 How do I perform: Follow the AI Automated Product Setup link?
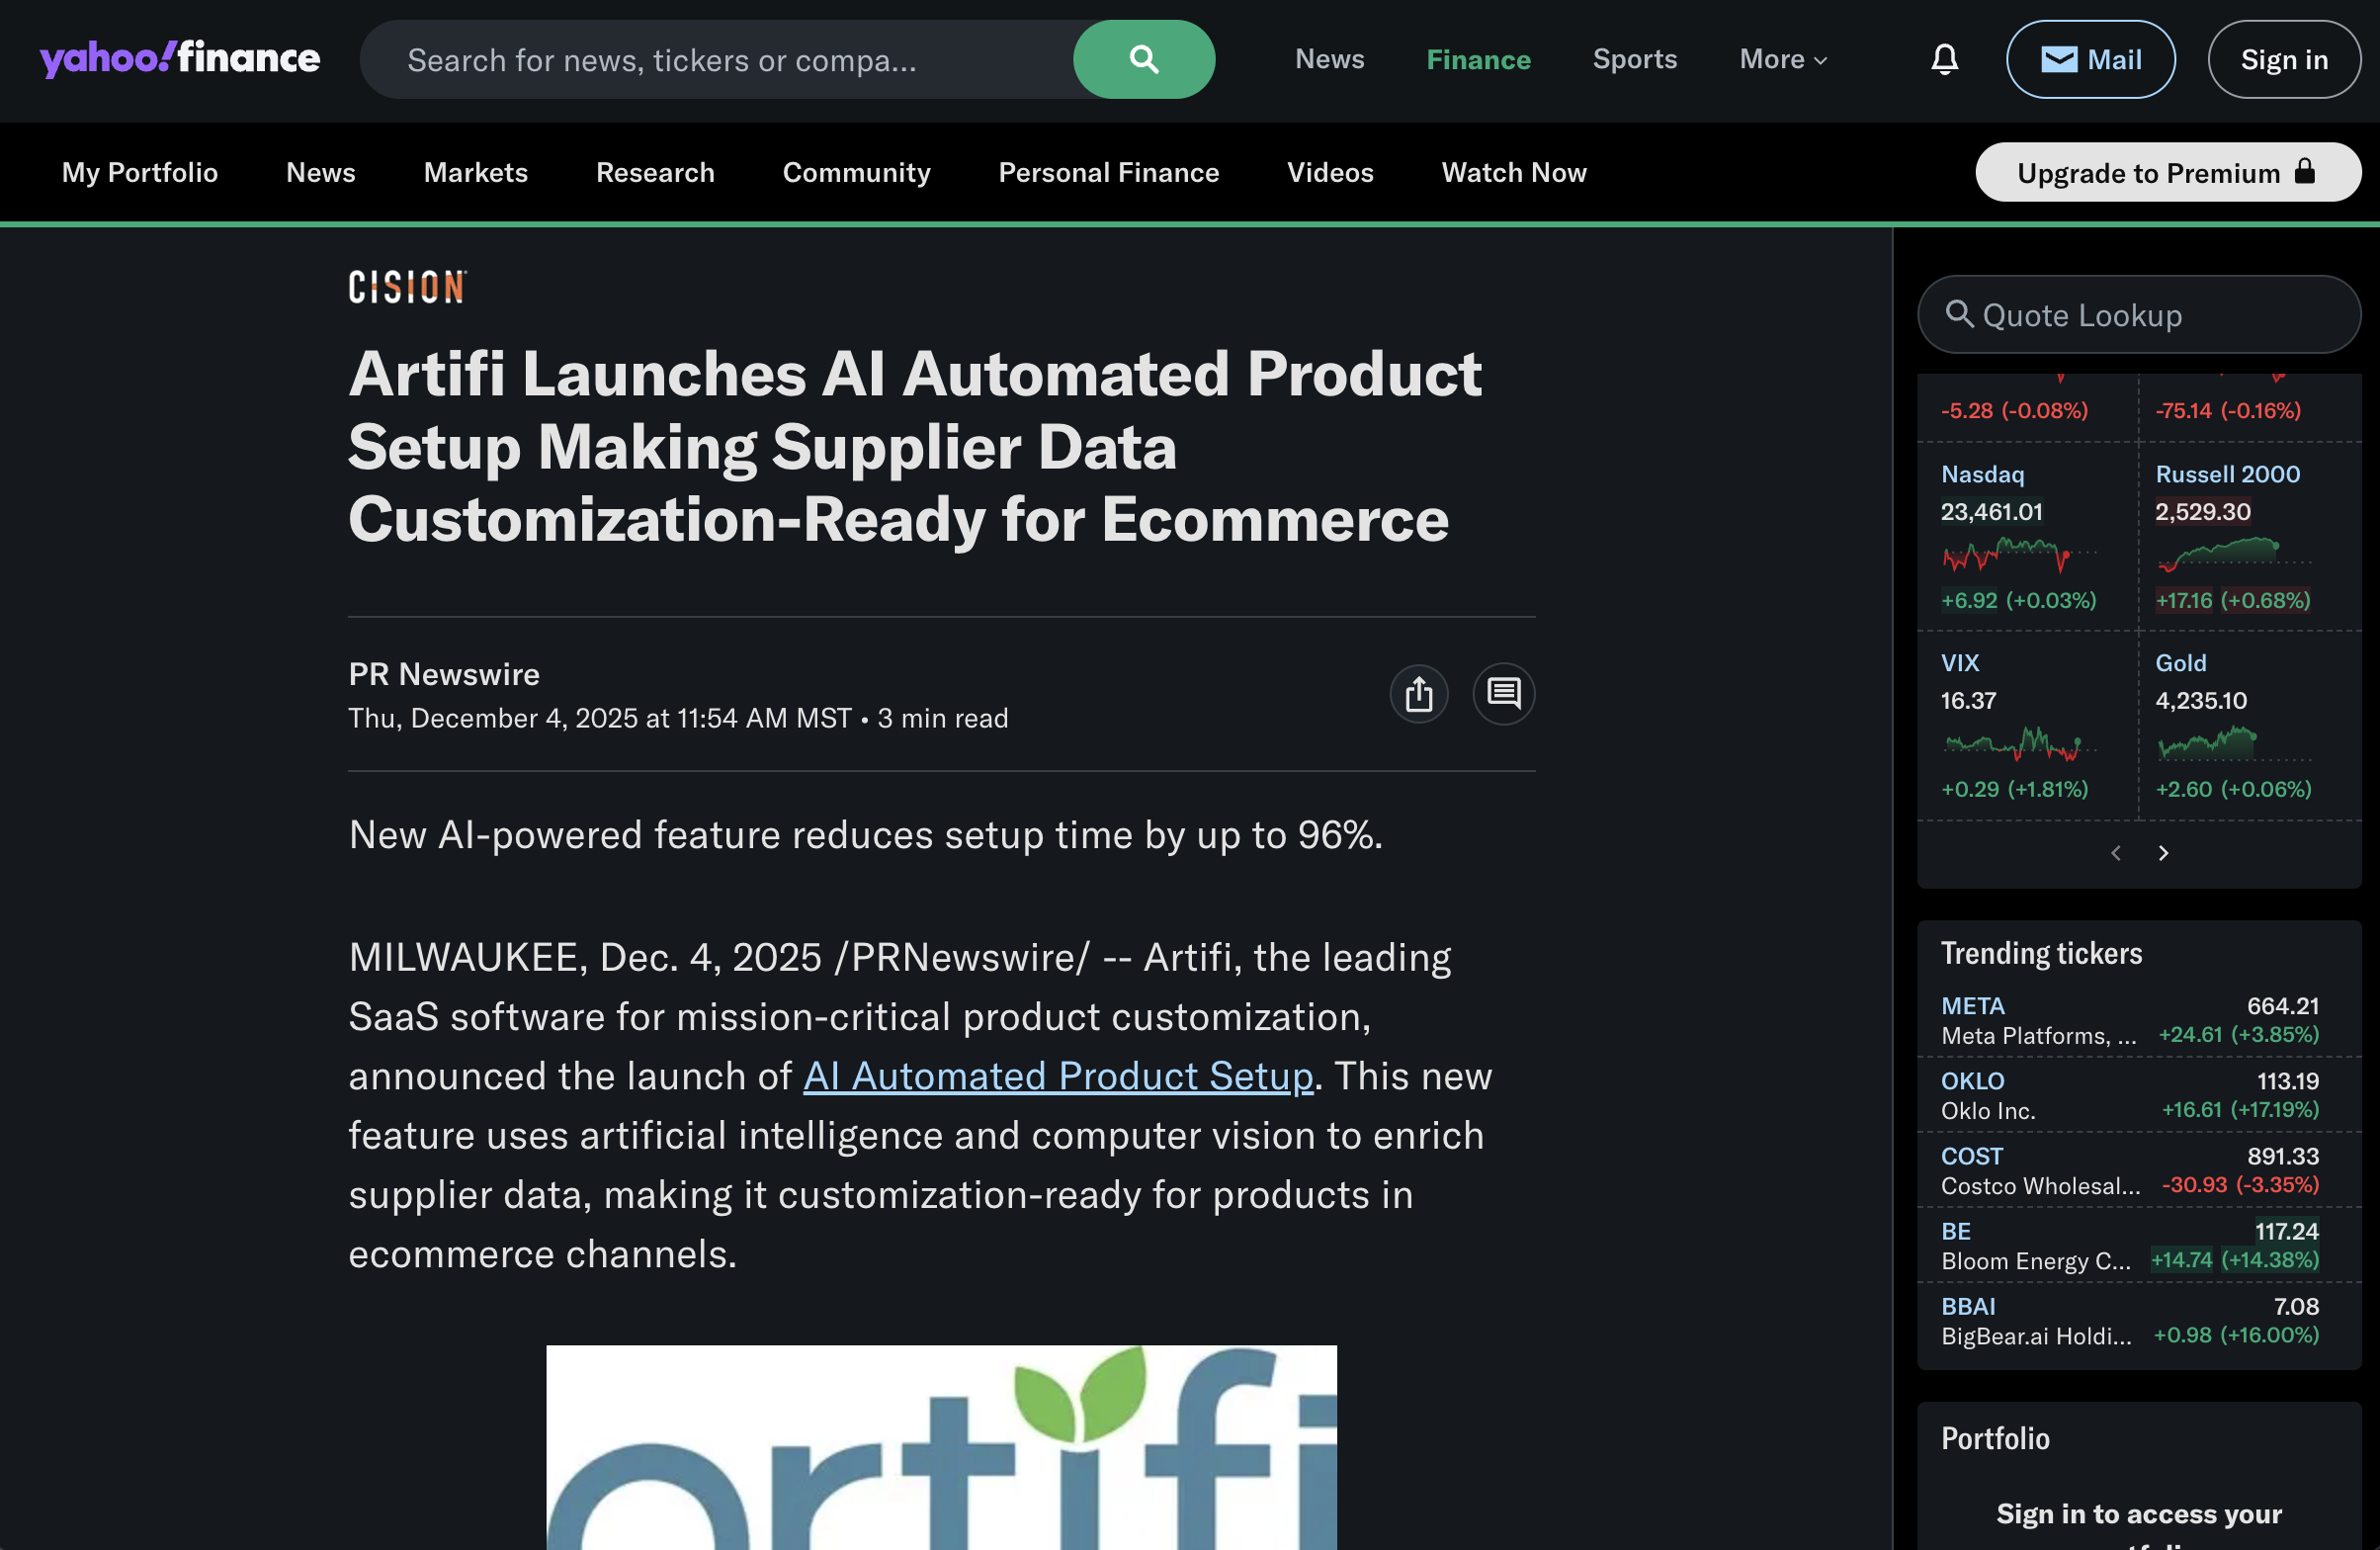click(x=1058, y=1076)
